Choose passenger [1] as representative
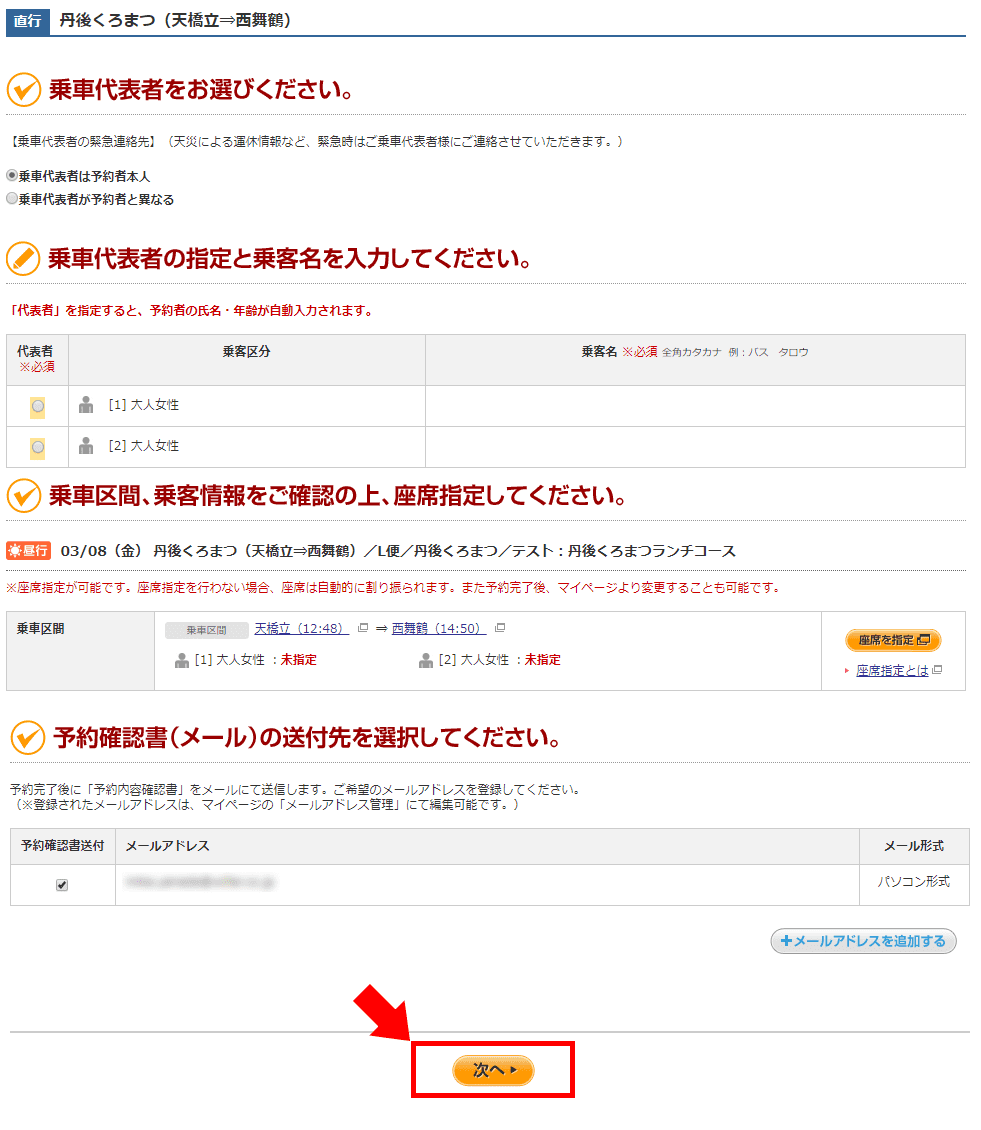The height and width of the screenshot is (1130, 981). coord(38,406)
